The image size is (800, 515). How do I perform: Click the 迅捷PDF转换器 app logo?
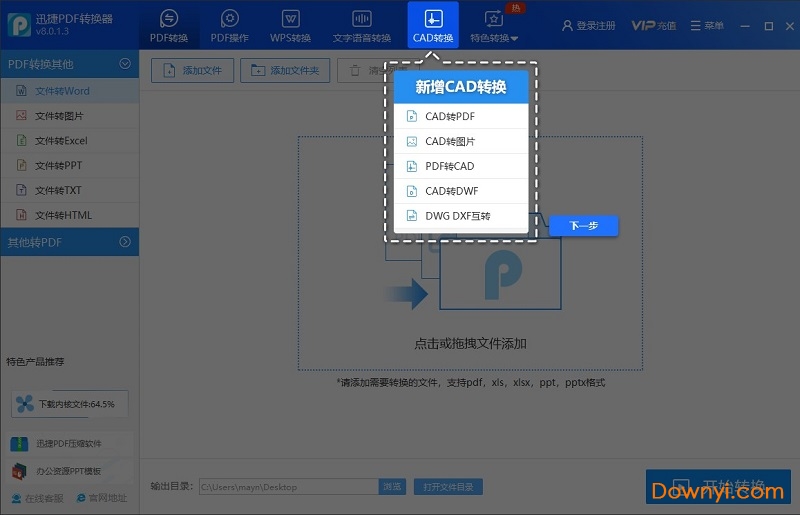(x=19, y=25)
